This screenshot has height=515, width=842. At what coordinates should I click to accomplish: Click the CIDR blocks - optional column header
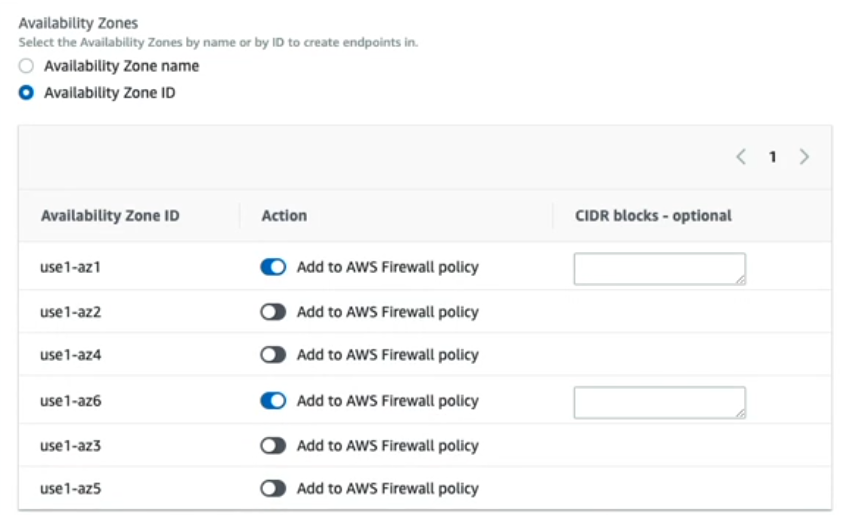[652, 215]
